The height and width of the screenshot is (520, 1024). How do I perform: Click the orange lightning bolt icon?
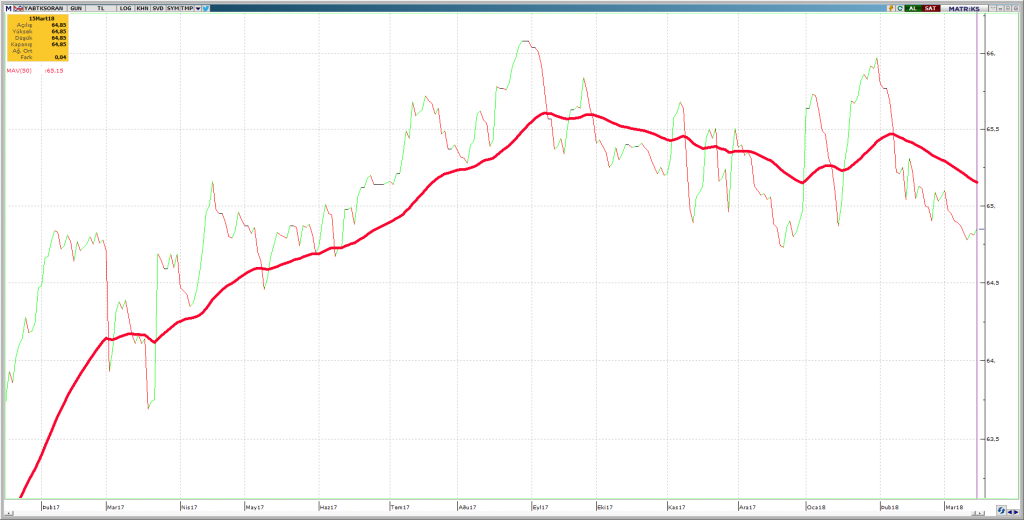891,8
